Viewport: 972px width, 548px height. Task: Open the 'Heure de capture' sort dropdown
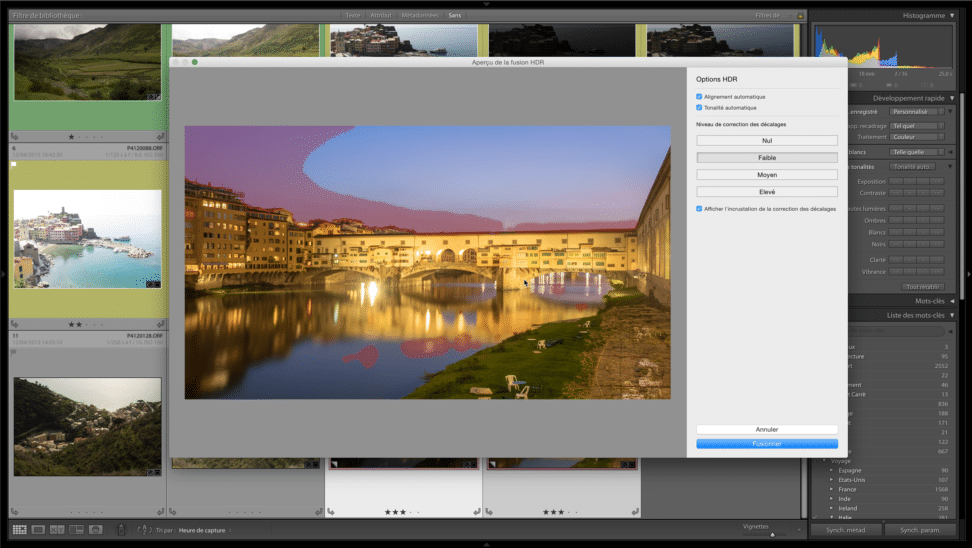click(x=205, y=530)
